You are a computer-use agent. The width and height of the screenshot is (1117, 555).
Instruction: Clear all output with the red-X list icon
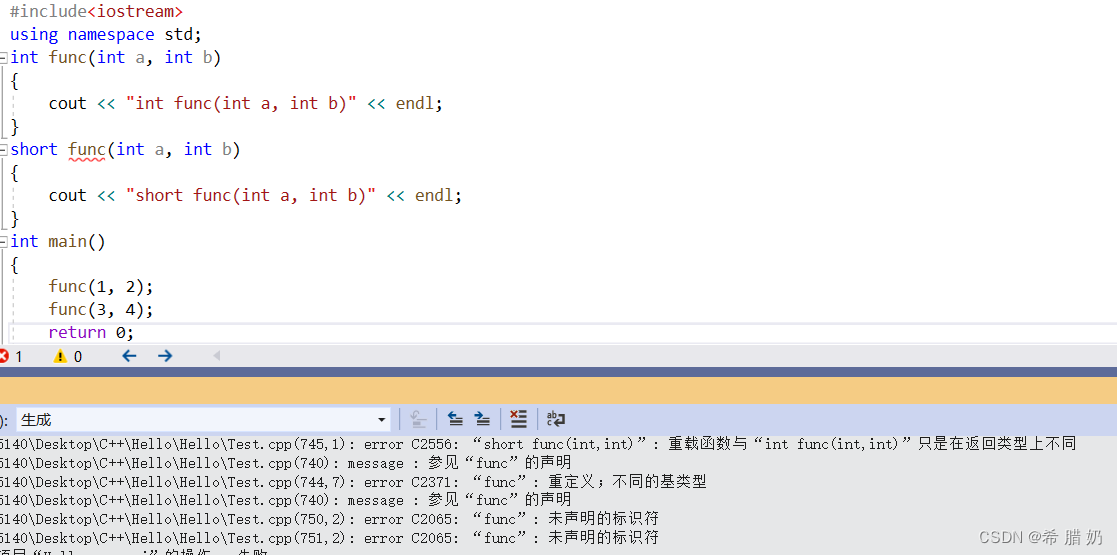click(518, 419)
